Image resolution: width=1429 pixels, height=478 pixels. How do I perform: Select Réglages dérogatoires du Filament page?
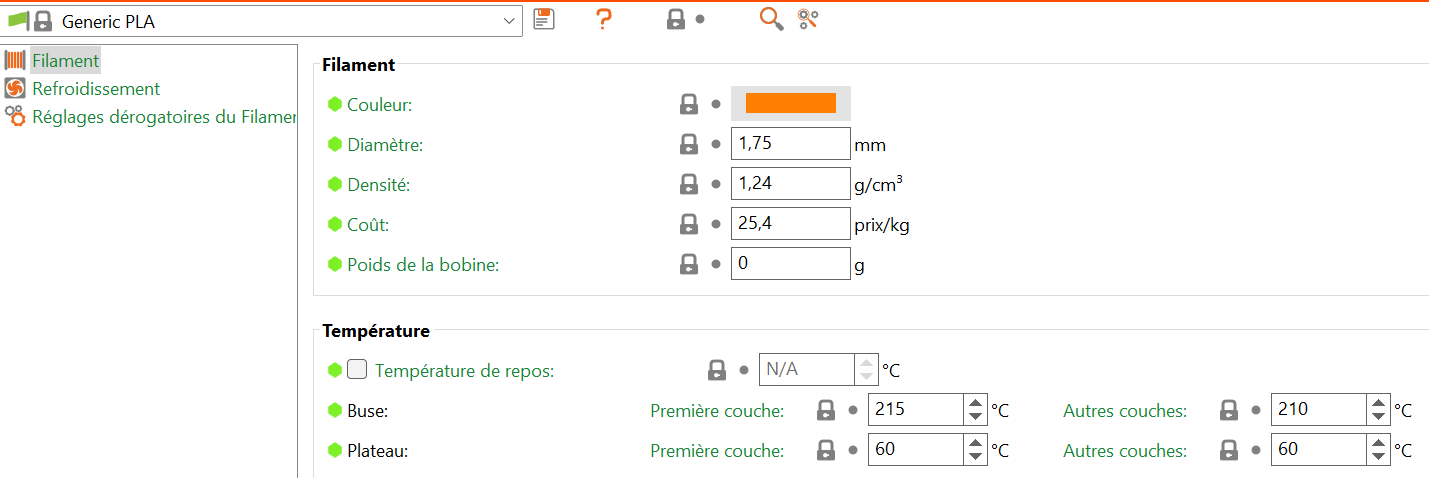(x=164, y=116)
